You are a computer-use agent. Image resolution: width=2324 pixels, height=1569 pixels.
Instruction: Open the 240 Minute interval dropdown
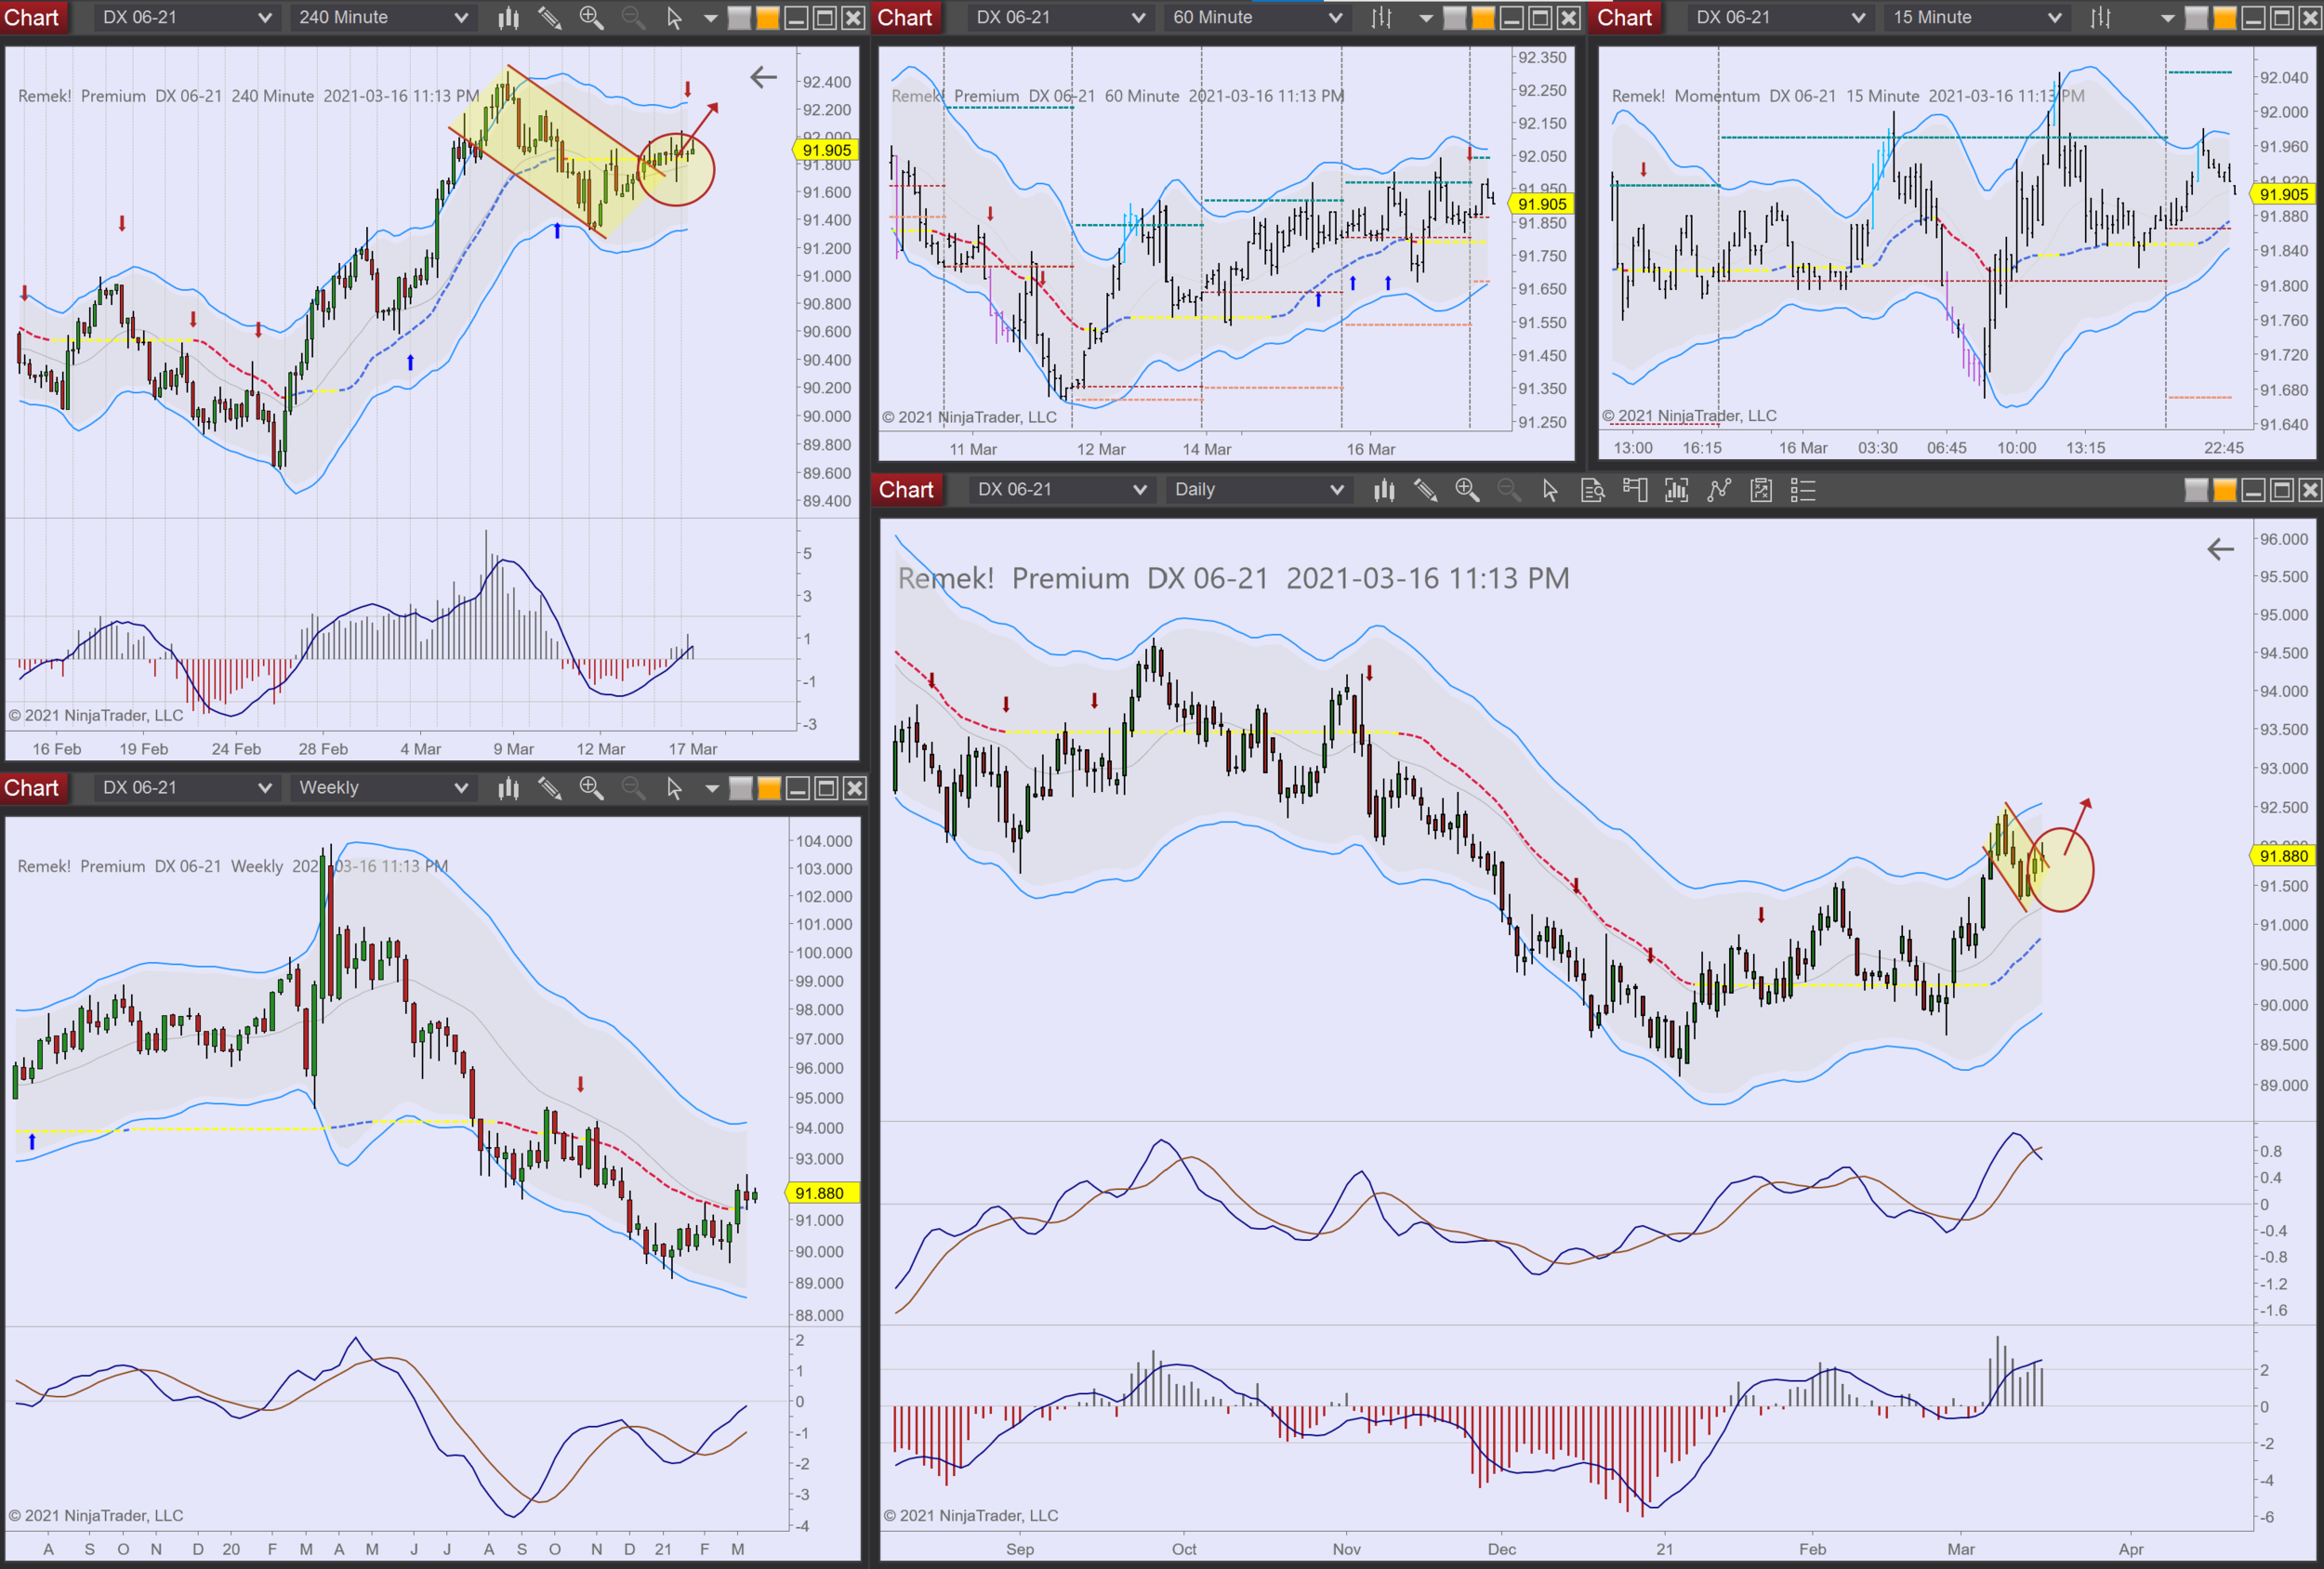(383, 18)
